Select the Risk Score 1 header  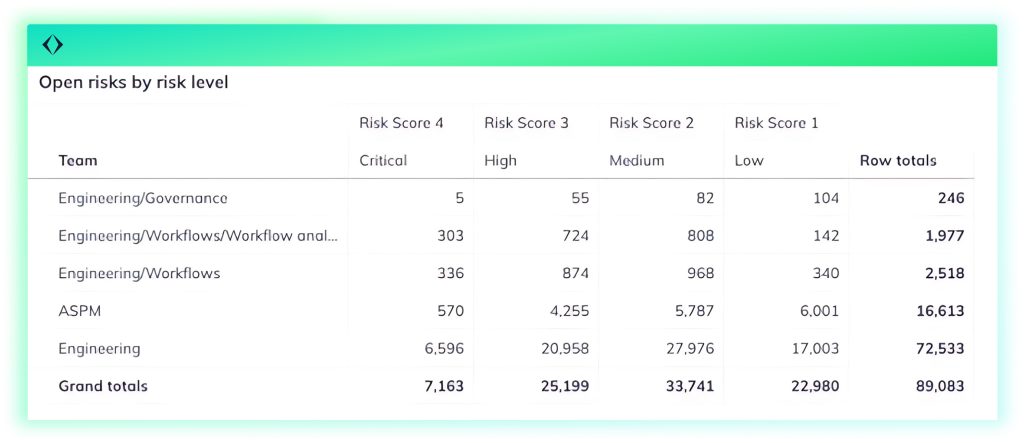coord(776,123)
